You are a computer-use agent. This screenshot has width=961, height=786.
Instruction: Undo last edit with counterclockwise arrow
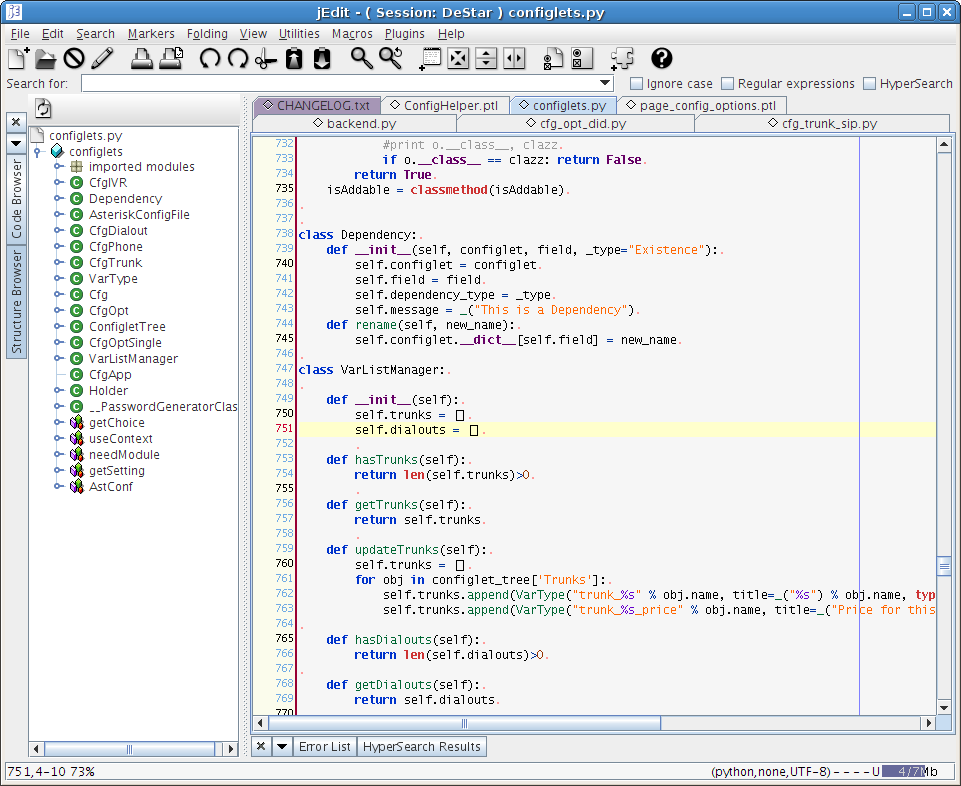coord(210,59)
